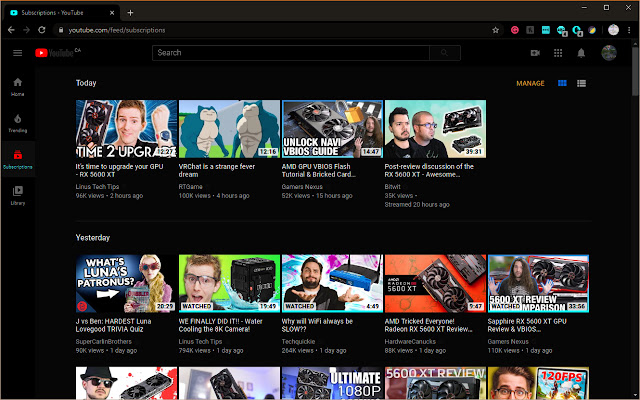The image size is (640, 400).
Task: Open the YouTube account avatar menu
Action: click(609, 52)
